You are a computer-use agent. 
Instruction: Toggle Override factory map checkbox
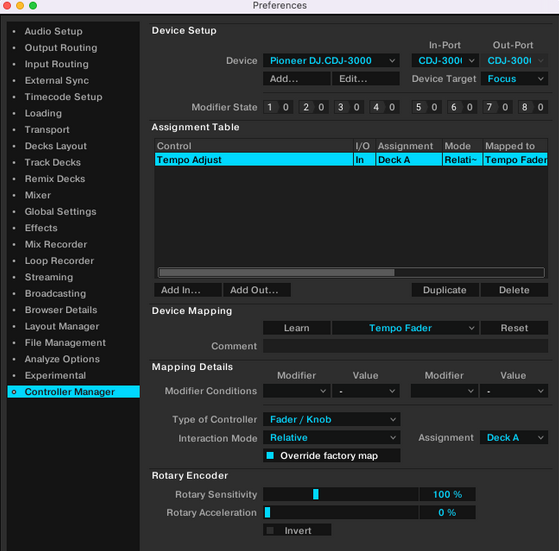pos(270,455)
